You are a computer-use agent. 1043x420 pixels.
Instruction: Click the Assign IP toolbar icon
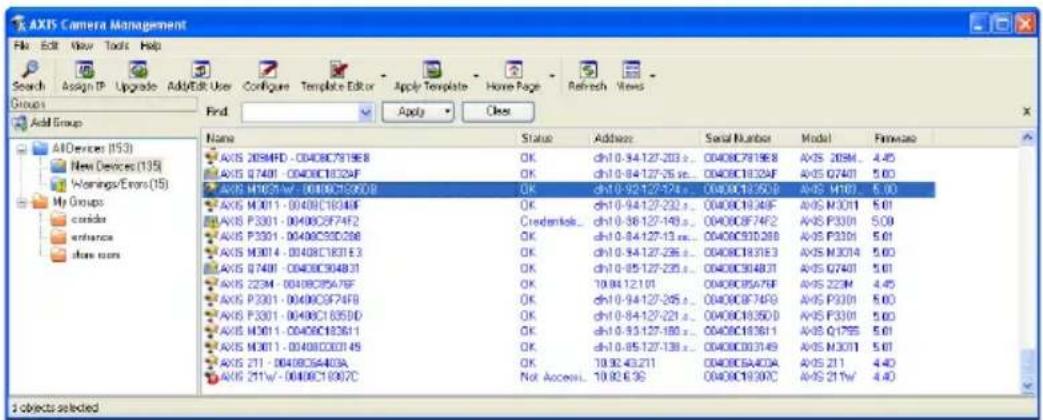click(x=86, y=77)
